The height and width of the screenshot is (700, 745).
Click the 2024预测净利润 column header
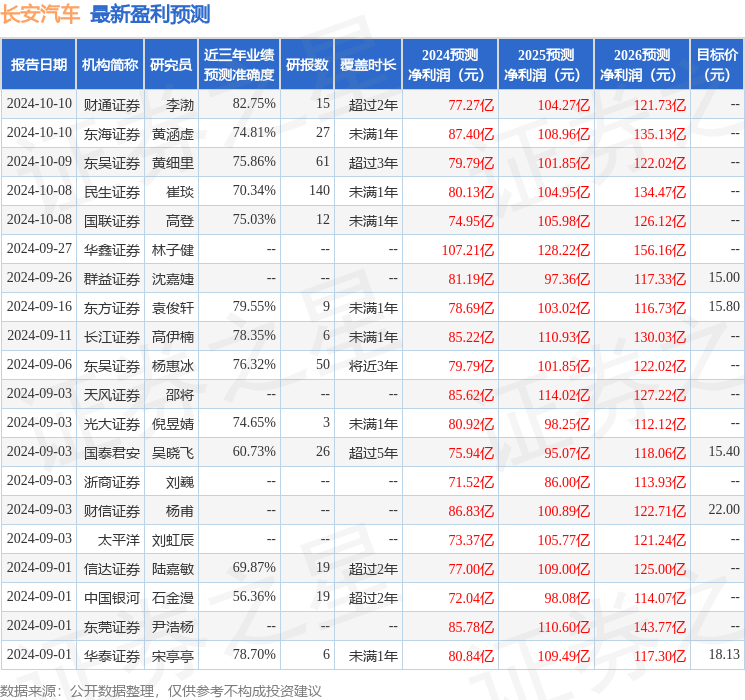coord(450,65)
